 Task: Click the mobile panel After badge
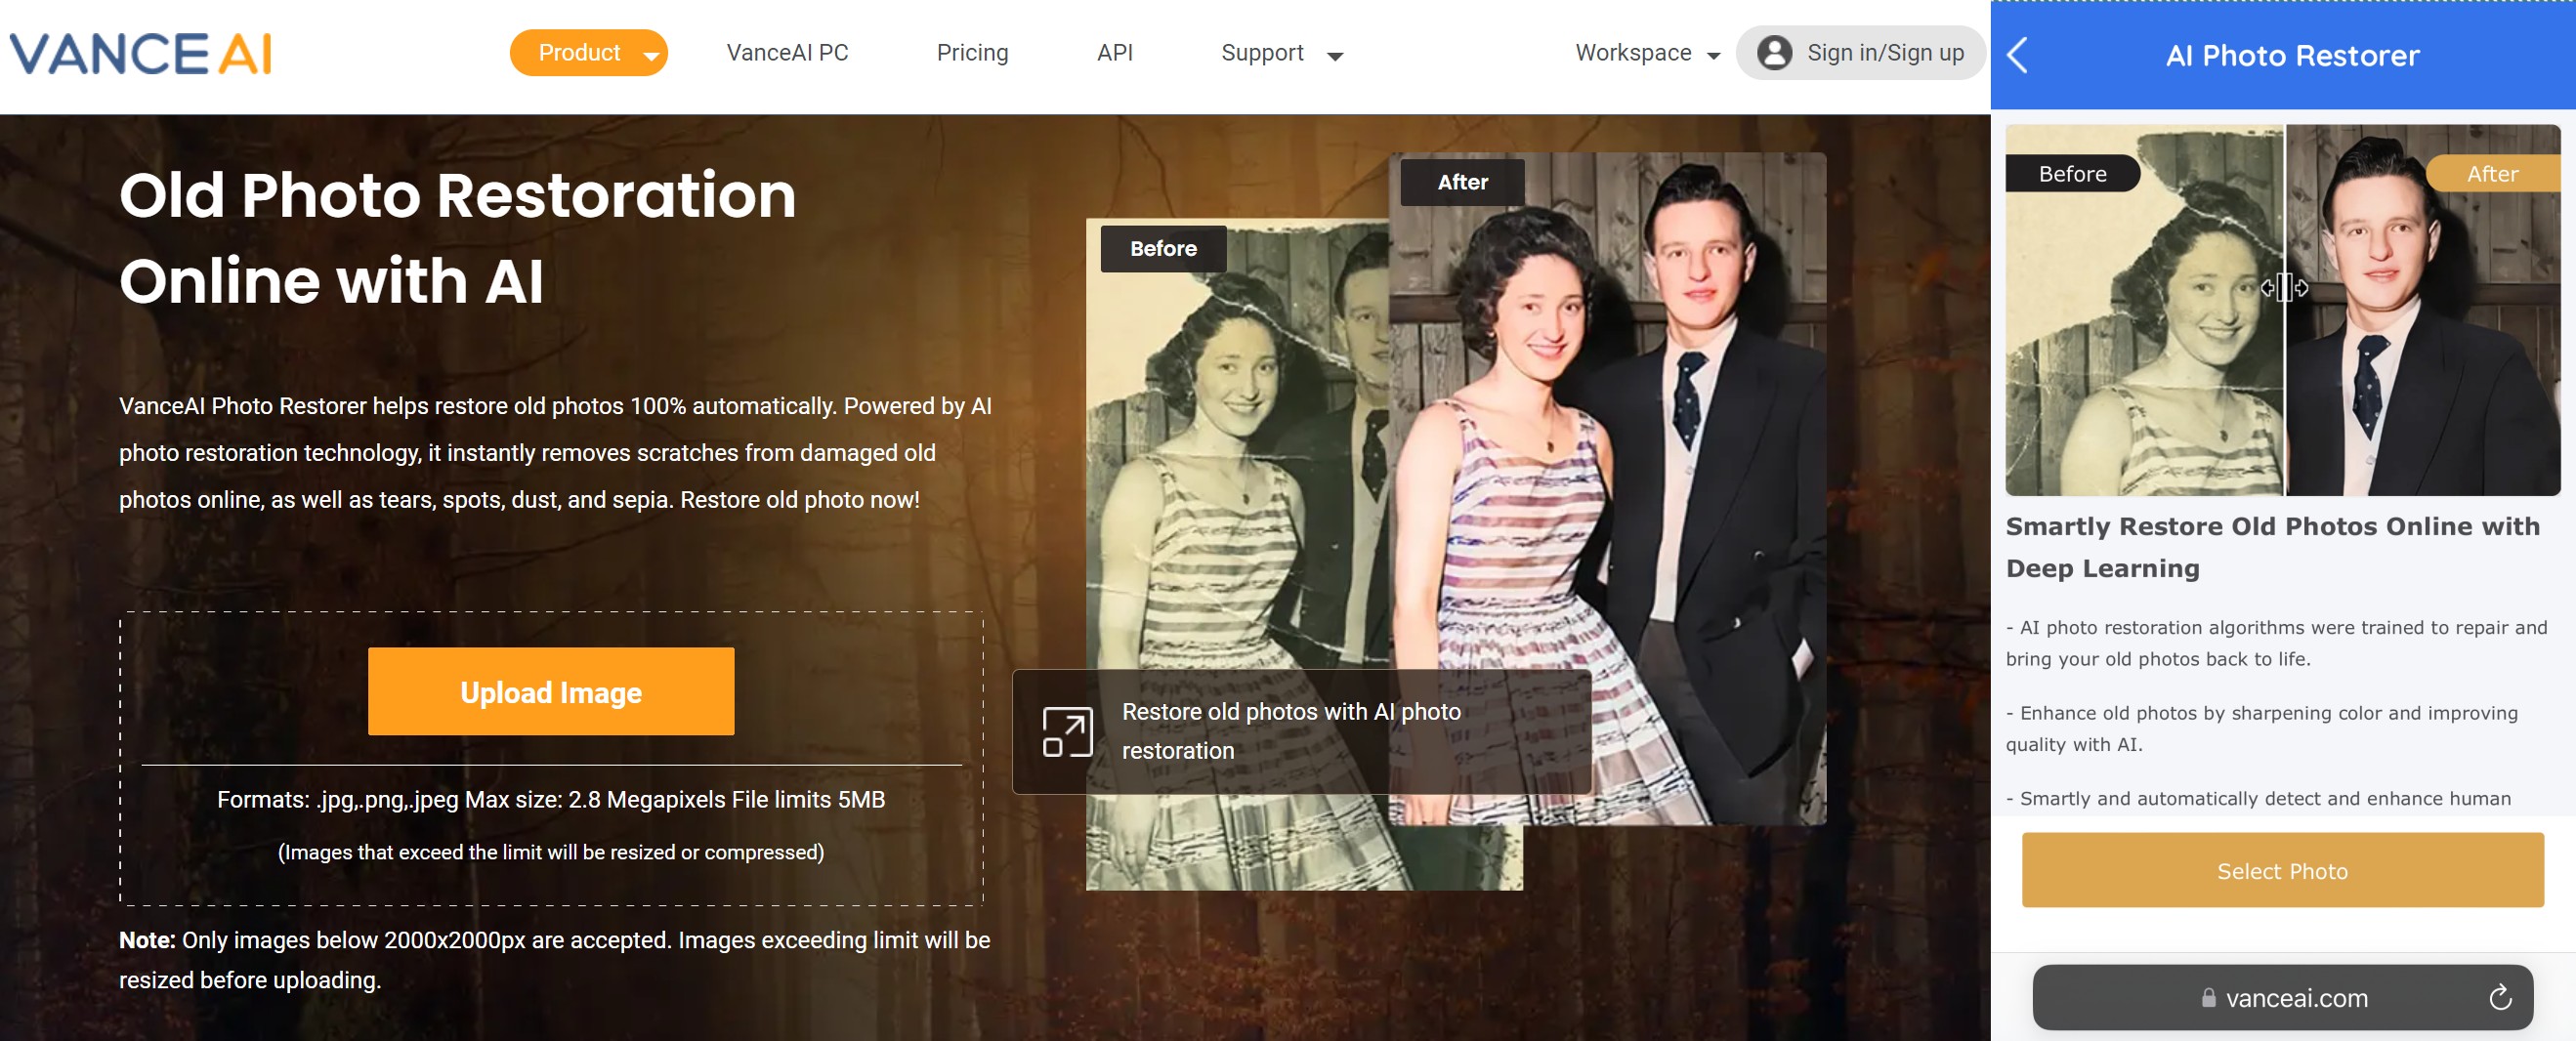2492,174
